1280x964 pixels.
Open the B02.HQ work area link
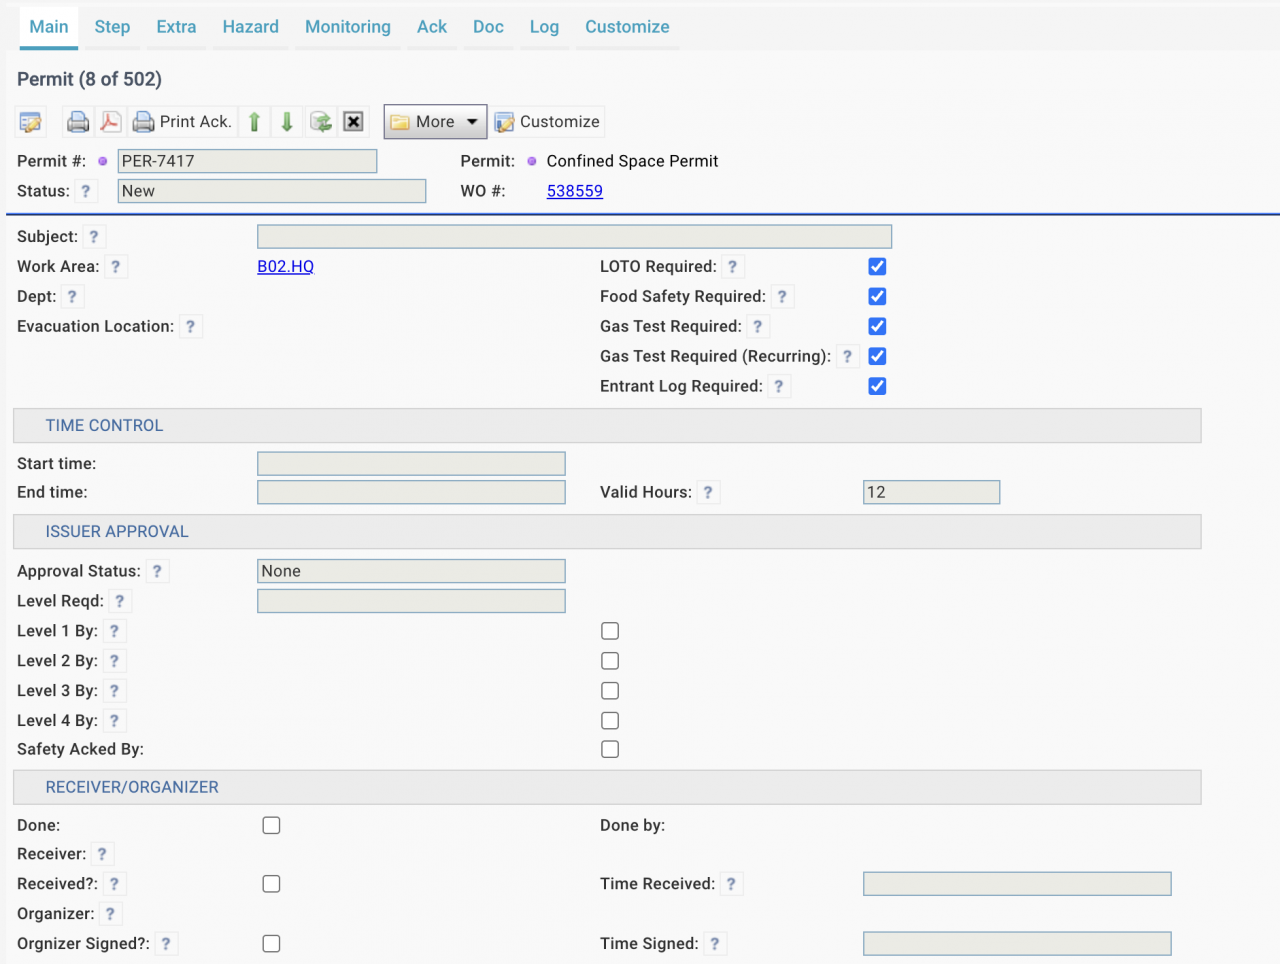(x=286, y=267)
